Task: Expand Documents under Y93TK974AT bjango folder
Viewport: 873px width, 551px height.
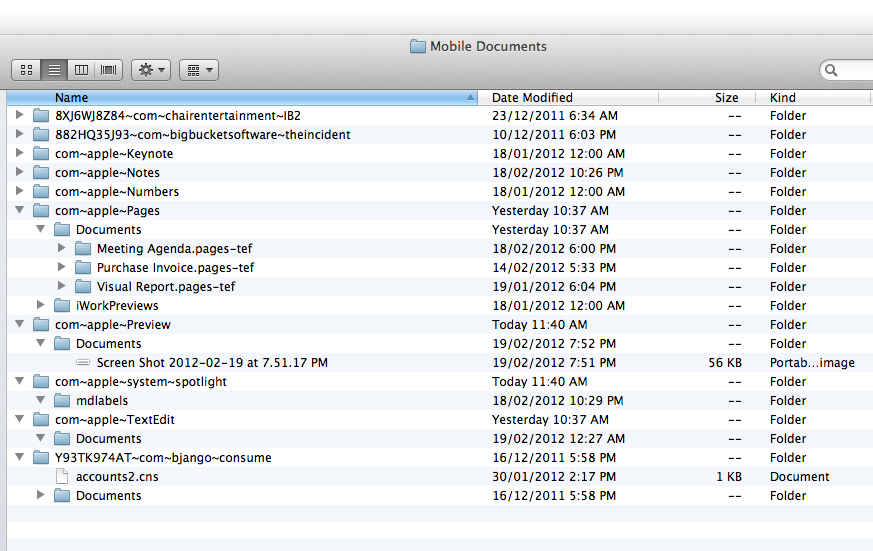Action: [x=41, y=495]
